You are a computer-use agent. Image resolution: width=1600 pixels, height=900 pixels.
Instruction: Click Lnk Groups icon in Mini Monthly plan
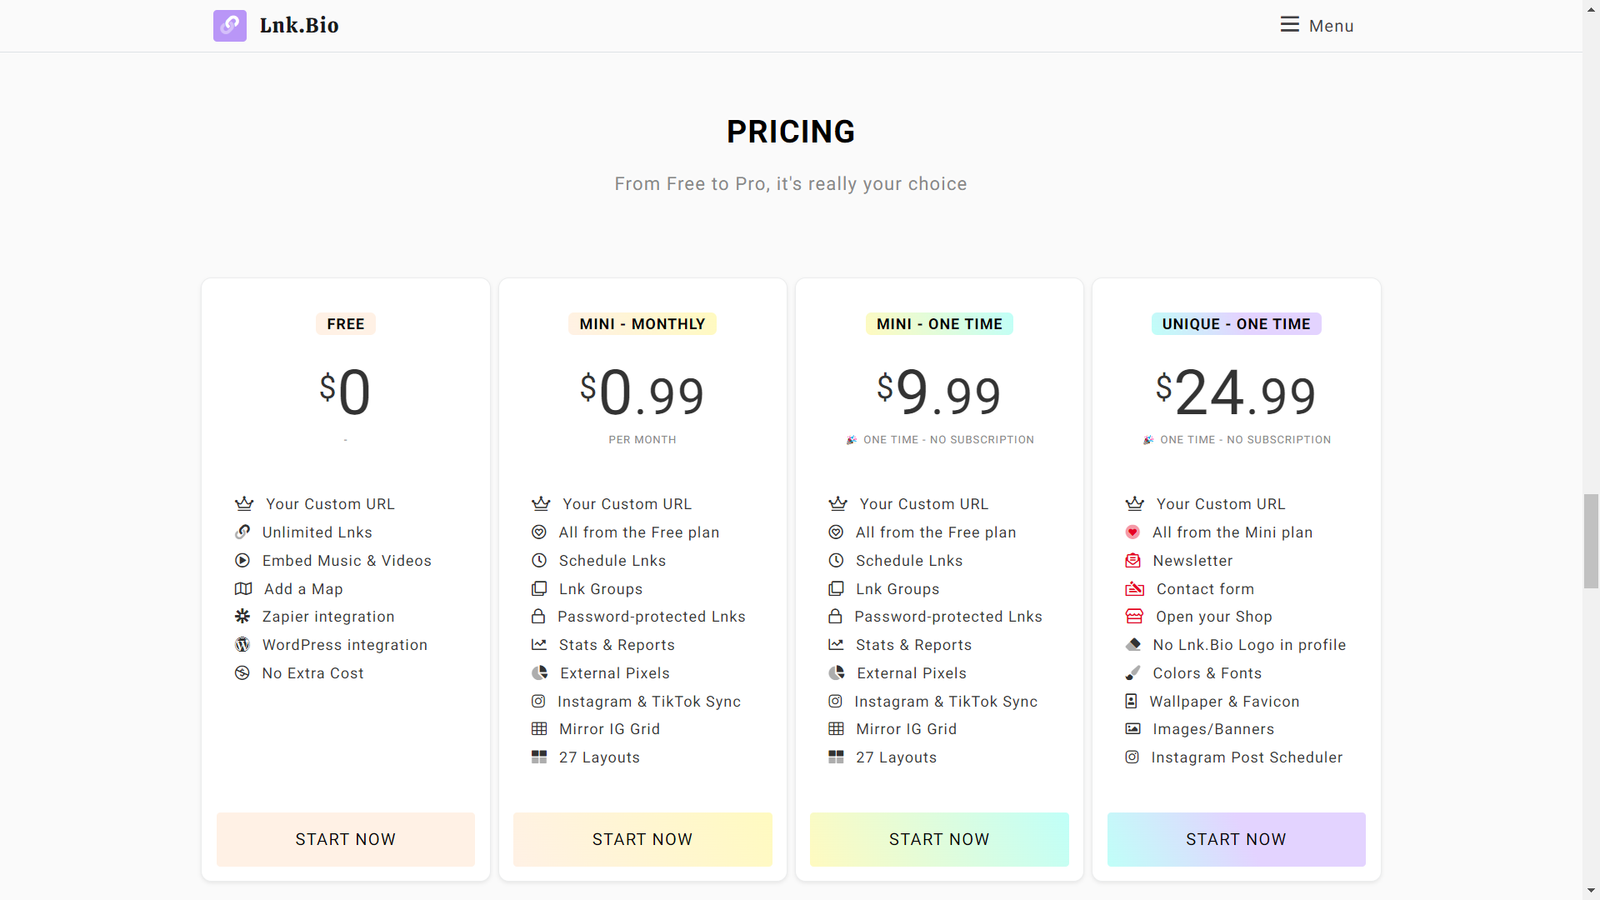tap(539, 589)
